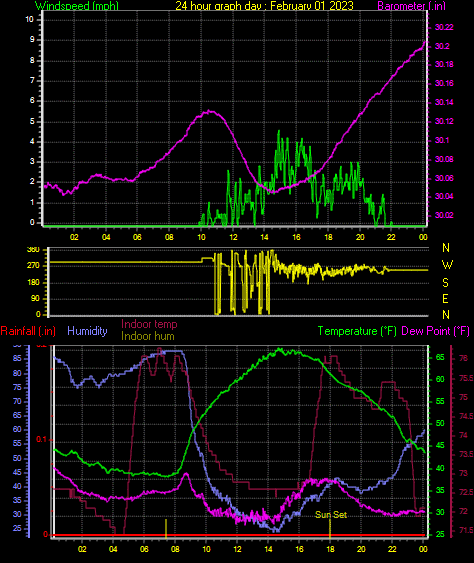The image size is (474, 563).
Task: Click the Barometer (.in) axis title
Action: [412, 5]
